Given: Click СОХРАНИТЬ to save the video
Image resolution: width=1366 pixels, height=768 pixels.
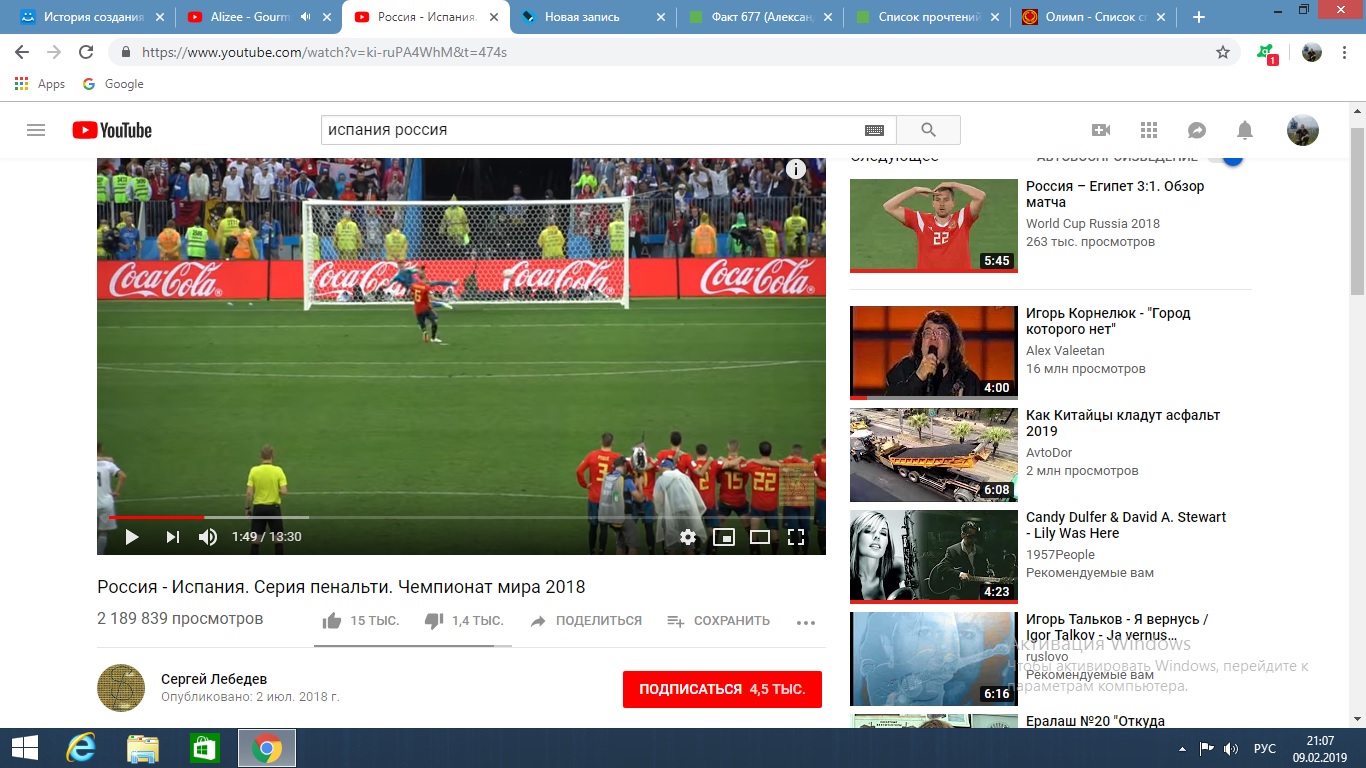Looking at the screenshot, I should (x=719, y=621).
